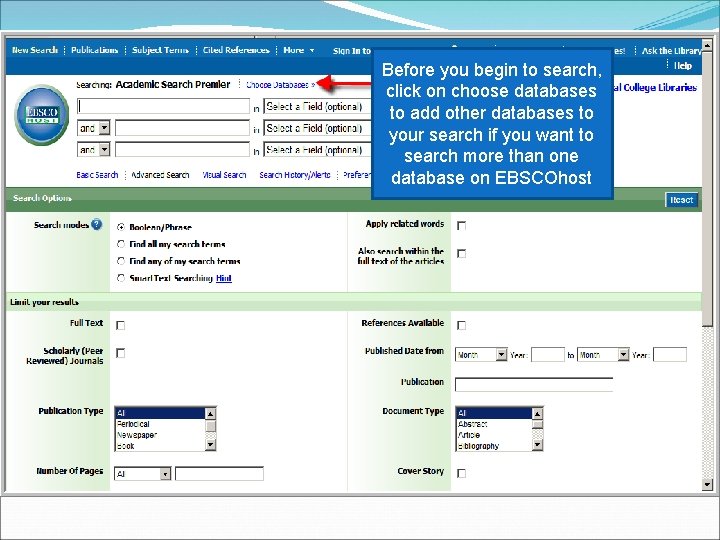720x540 pixels.
Task: Click the Publication text field
Action: (534, 384)
